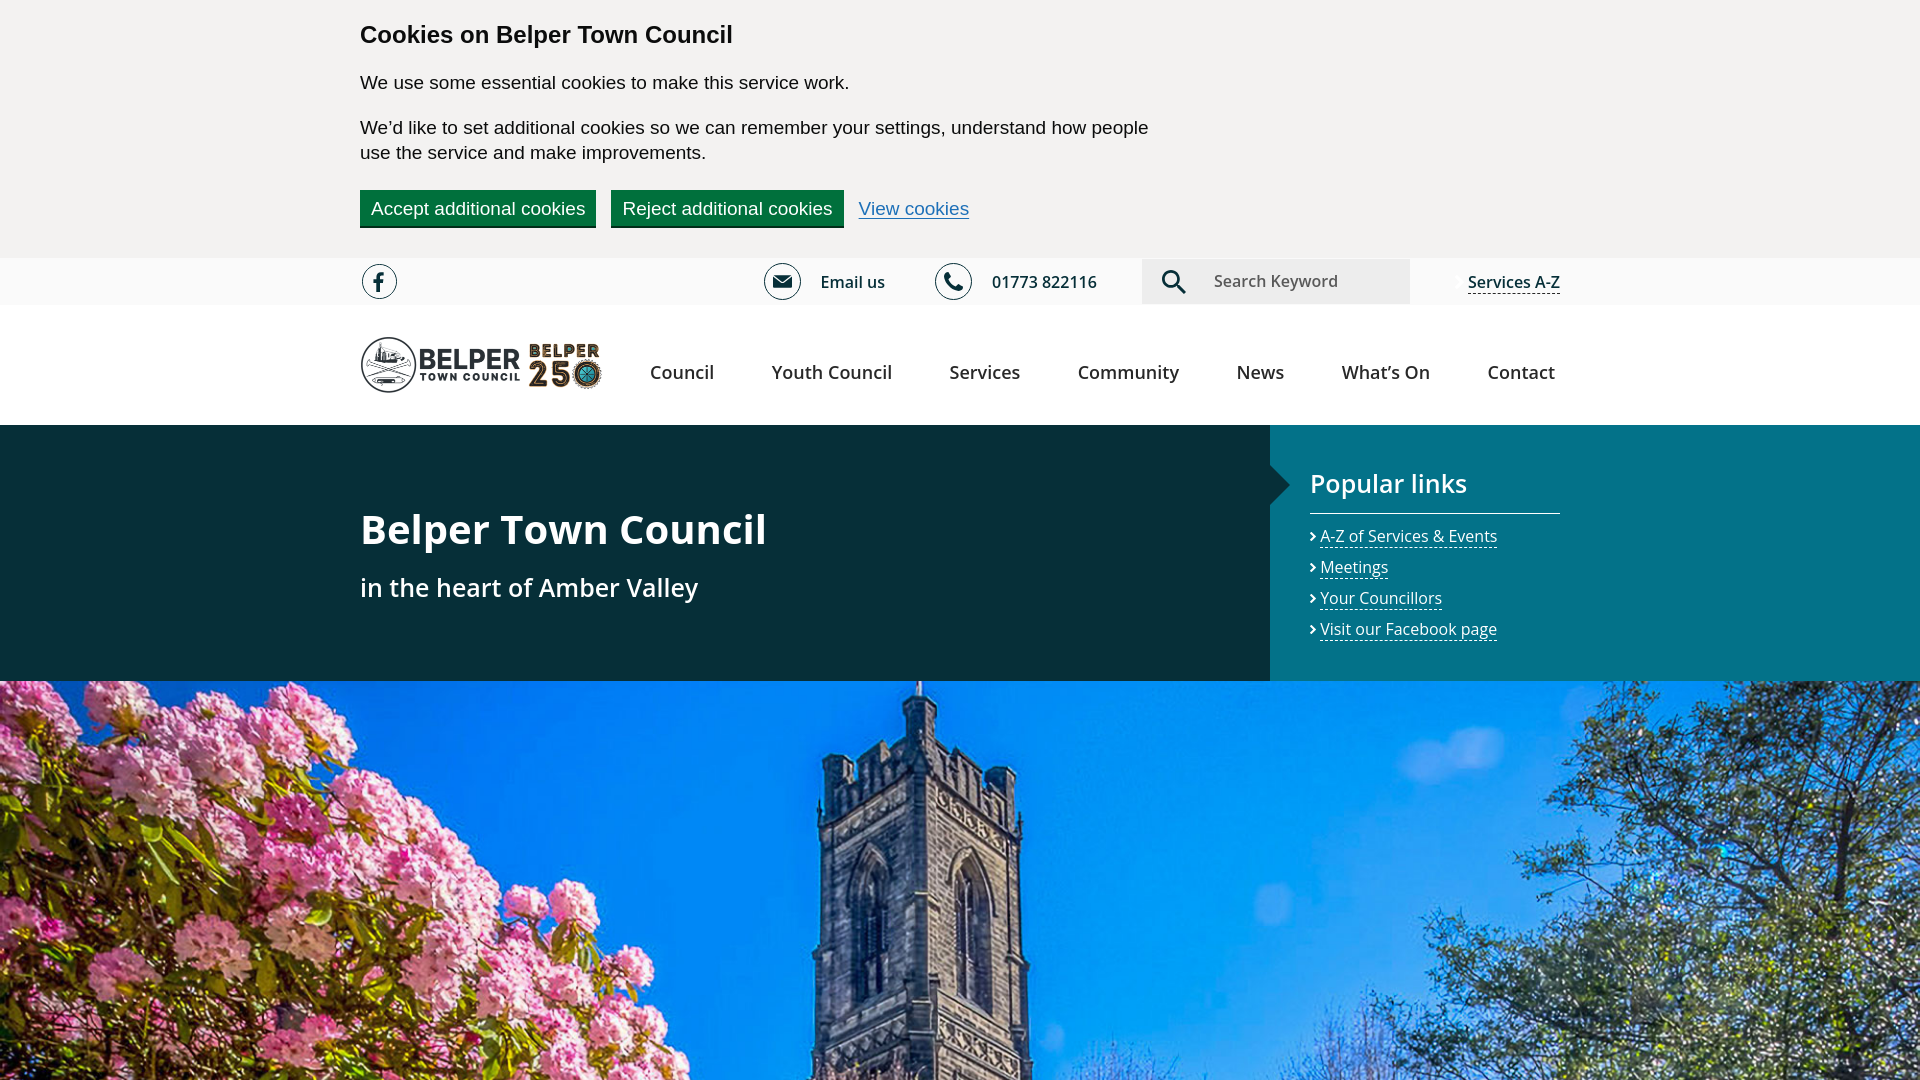Viewport: 1920px width, 1080px height.
Task: Open Visit our Facebook page link
Action: pyautogui.click(x=1408, y=630)
